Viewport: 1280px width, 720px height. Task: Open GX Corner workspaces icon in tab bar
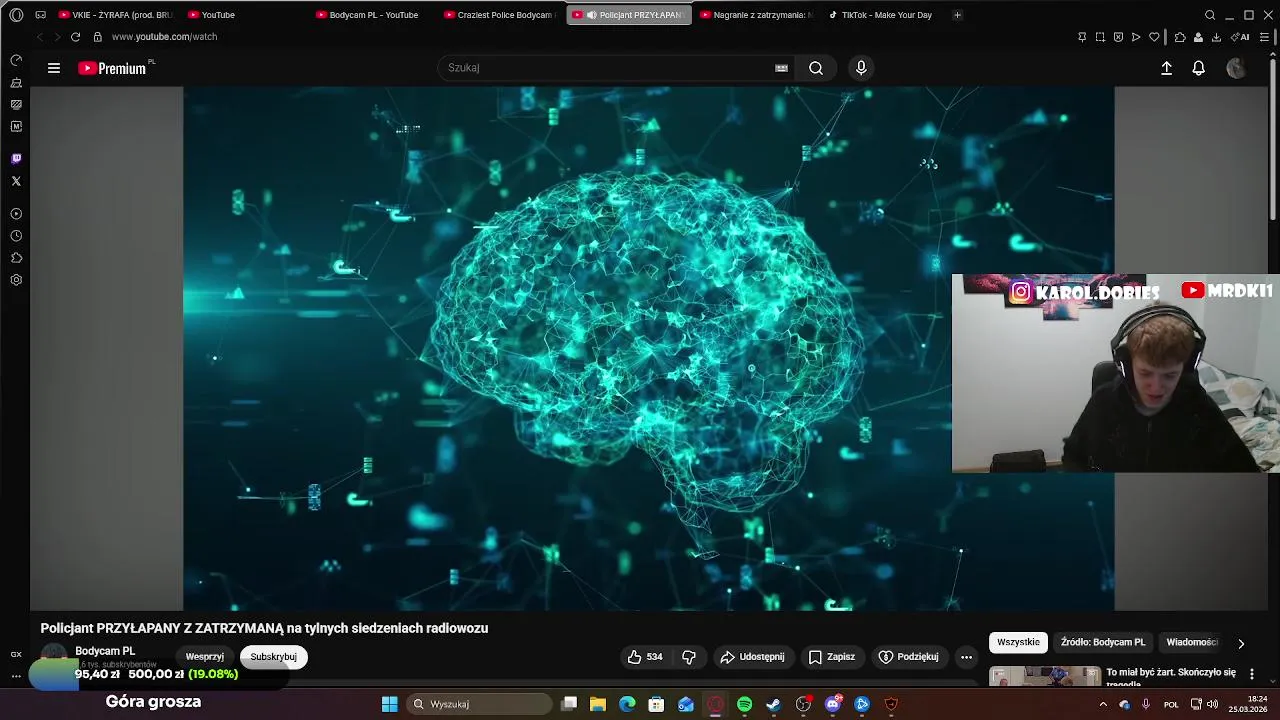click(40, 15)
